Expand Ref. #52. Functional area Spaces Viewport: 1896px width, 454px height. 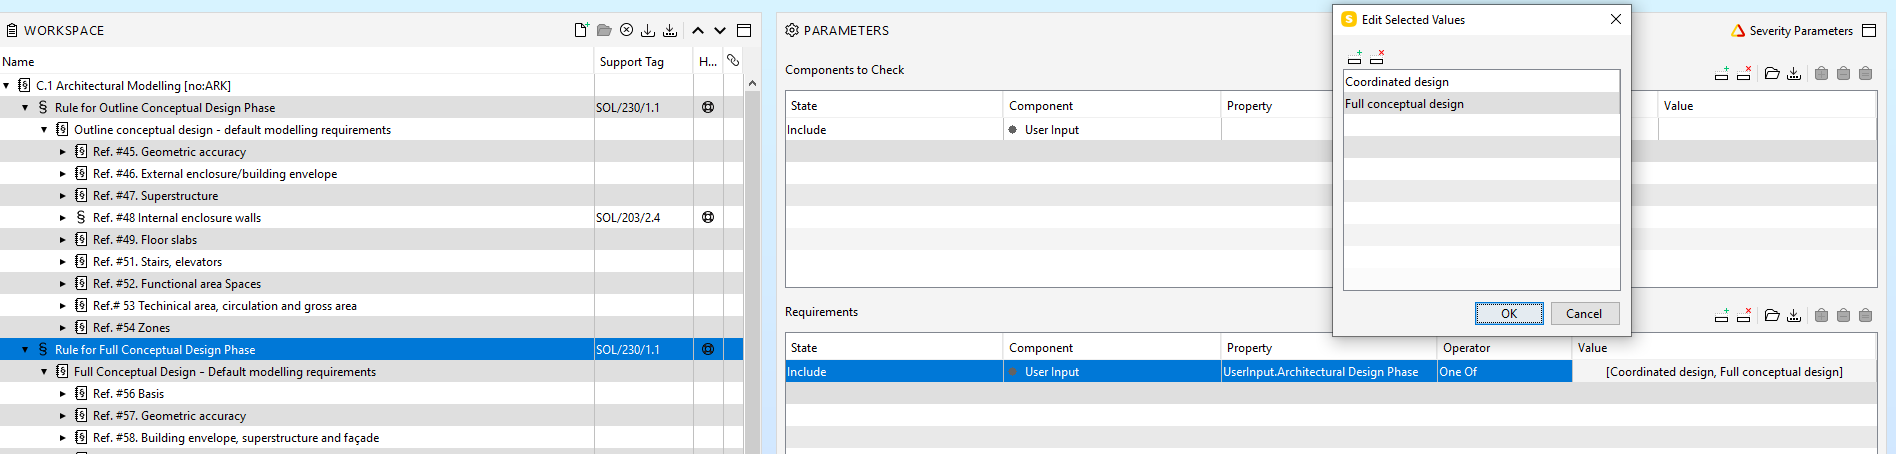63,284
